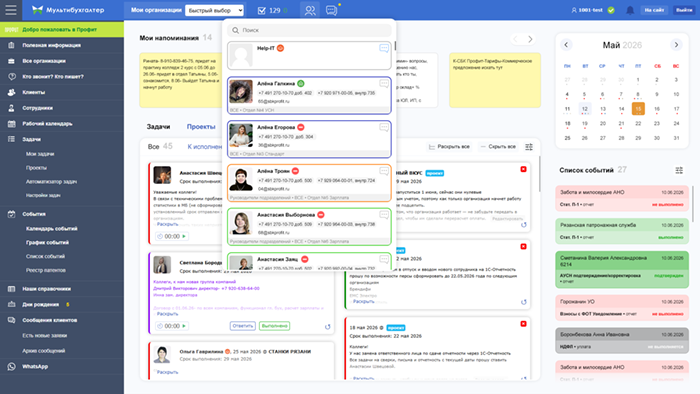Go to next month in calendar

(676, 45)
